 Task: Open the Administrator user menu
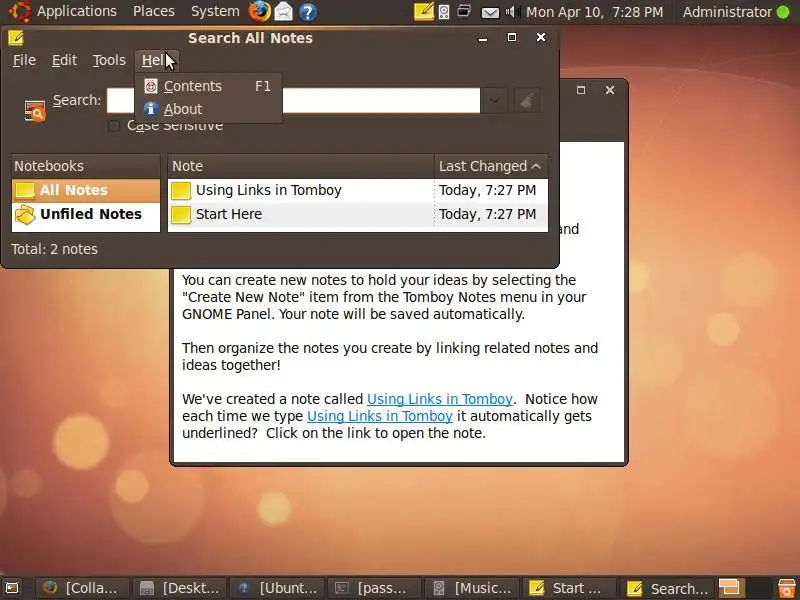pyautogui.click(x=727, y=12)
